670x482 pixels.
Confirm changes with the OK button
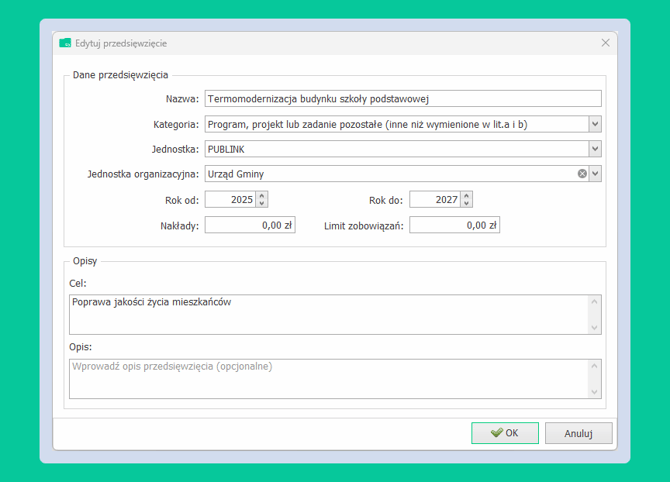coord(505,433)
